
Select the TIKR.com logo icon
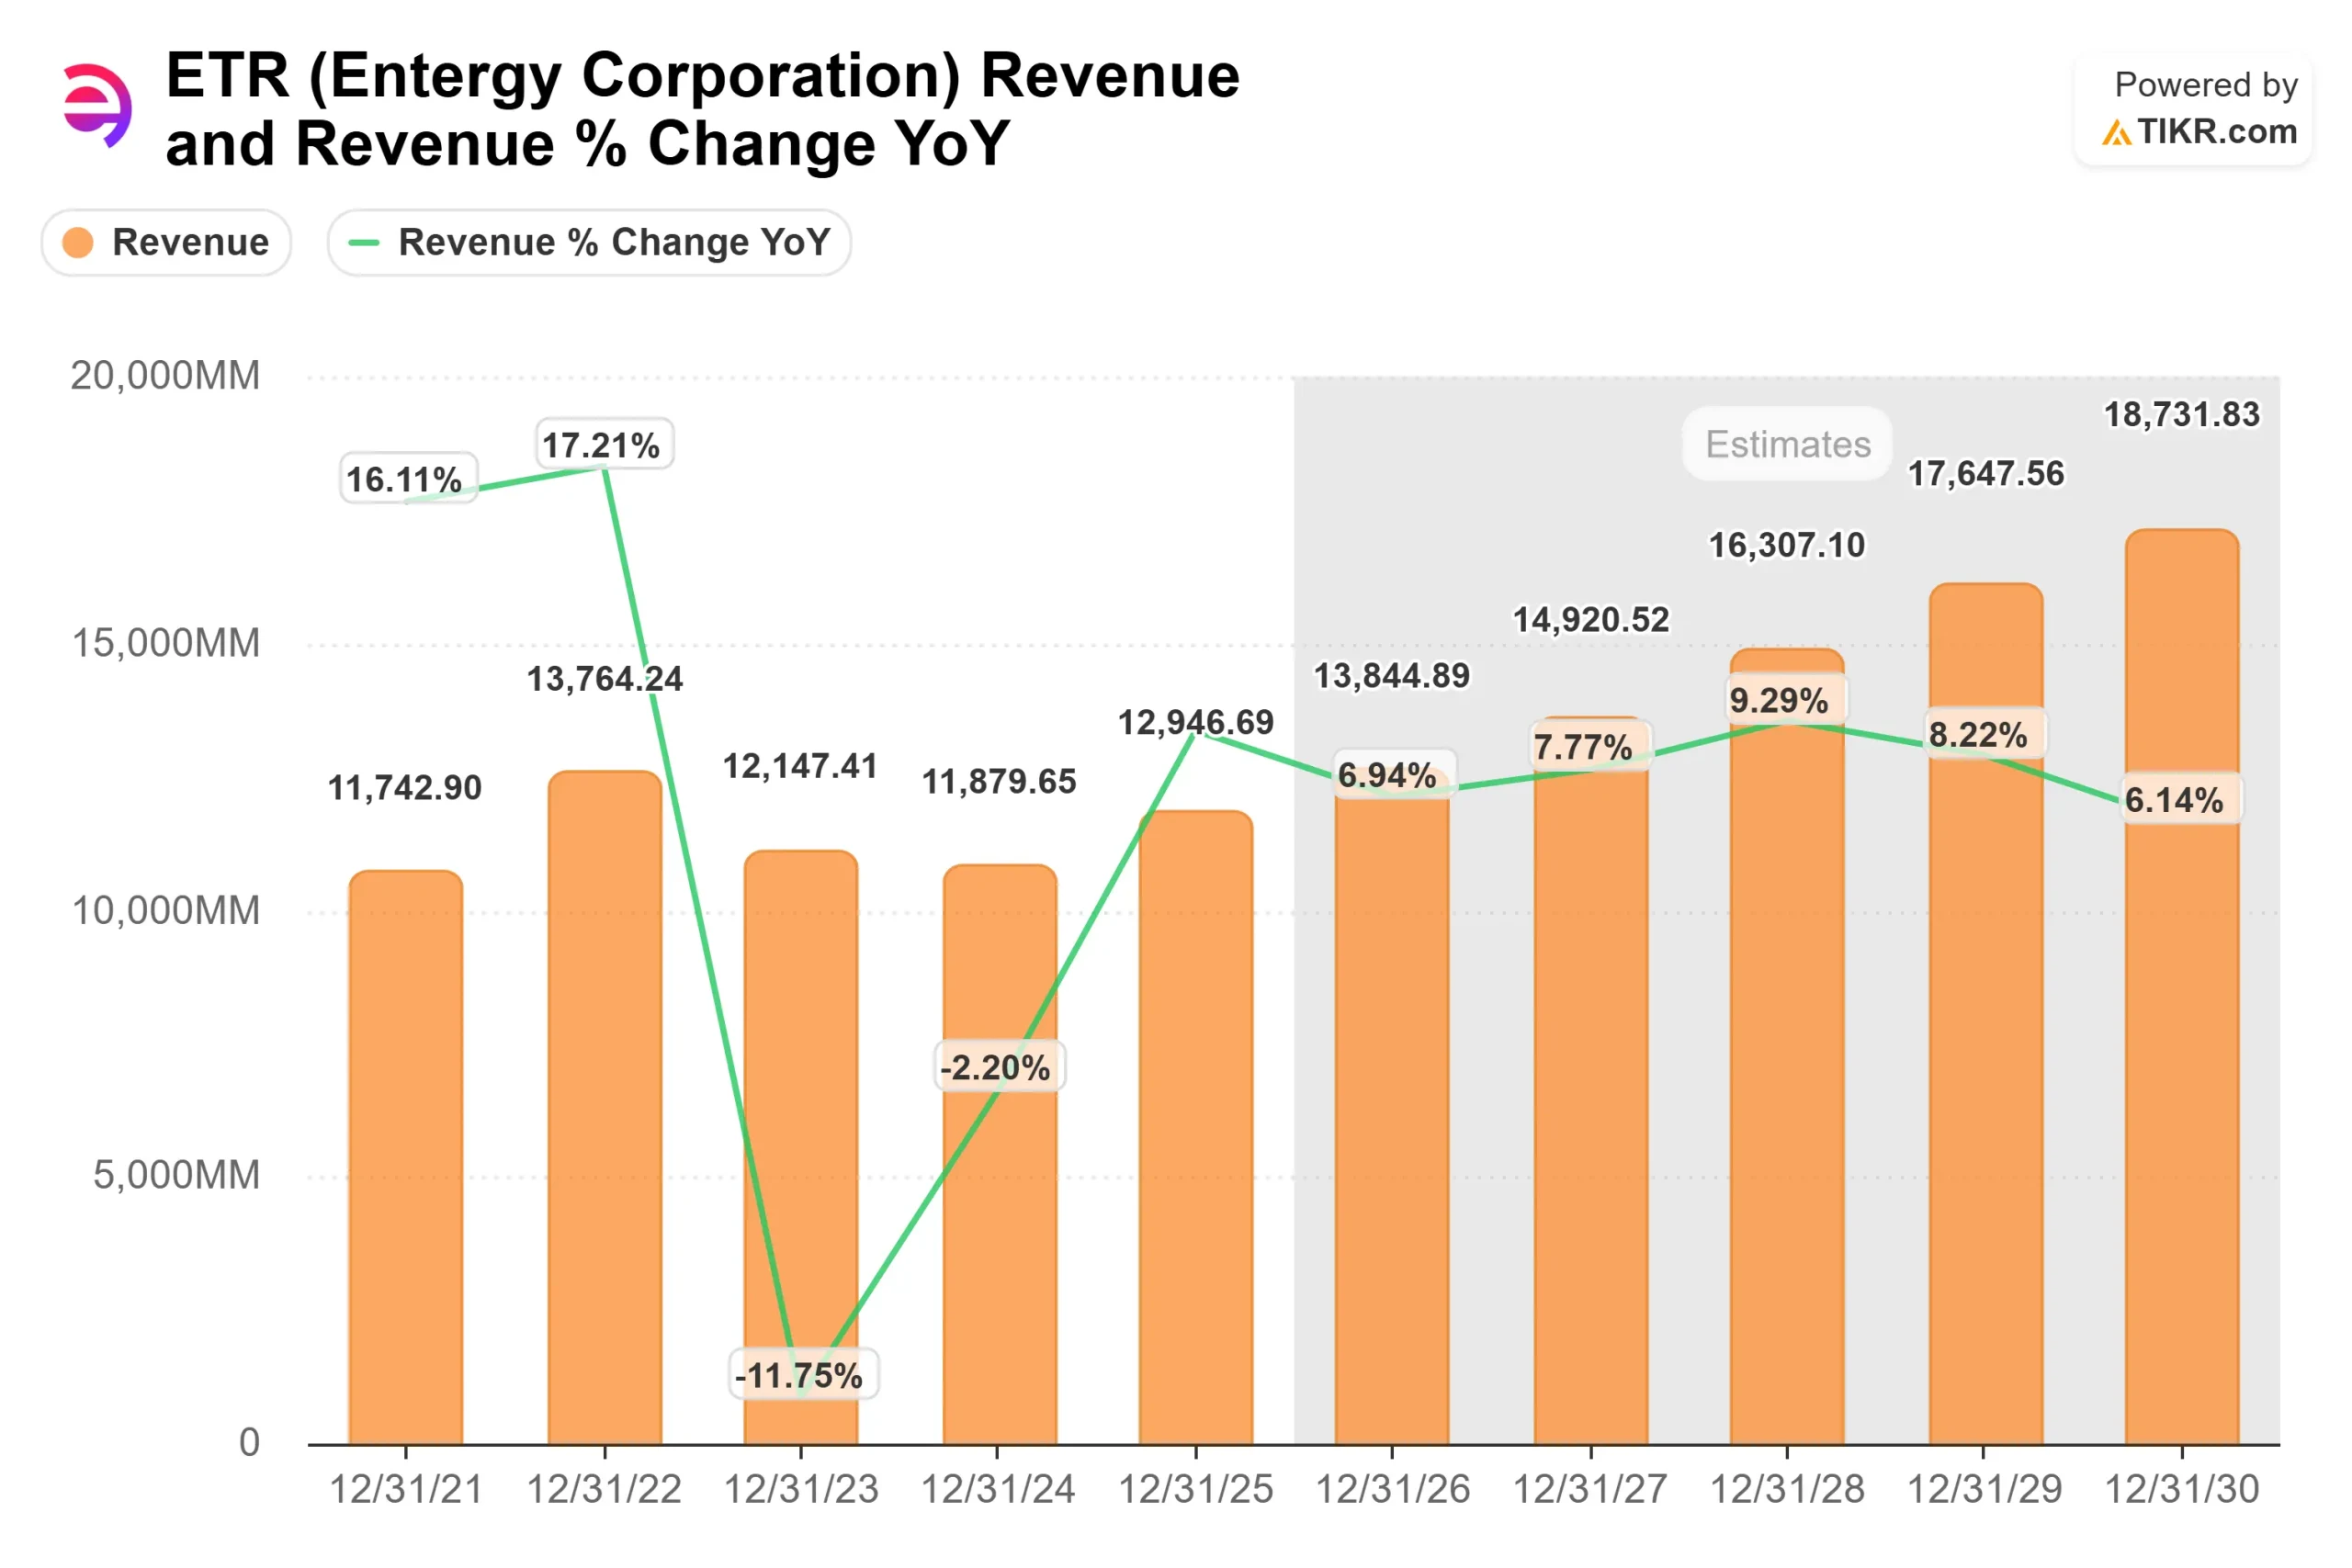click(x=2115, y=132)
